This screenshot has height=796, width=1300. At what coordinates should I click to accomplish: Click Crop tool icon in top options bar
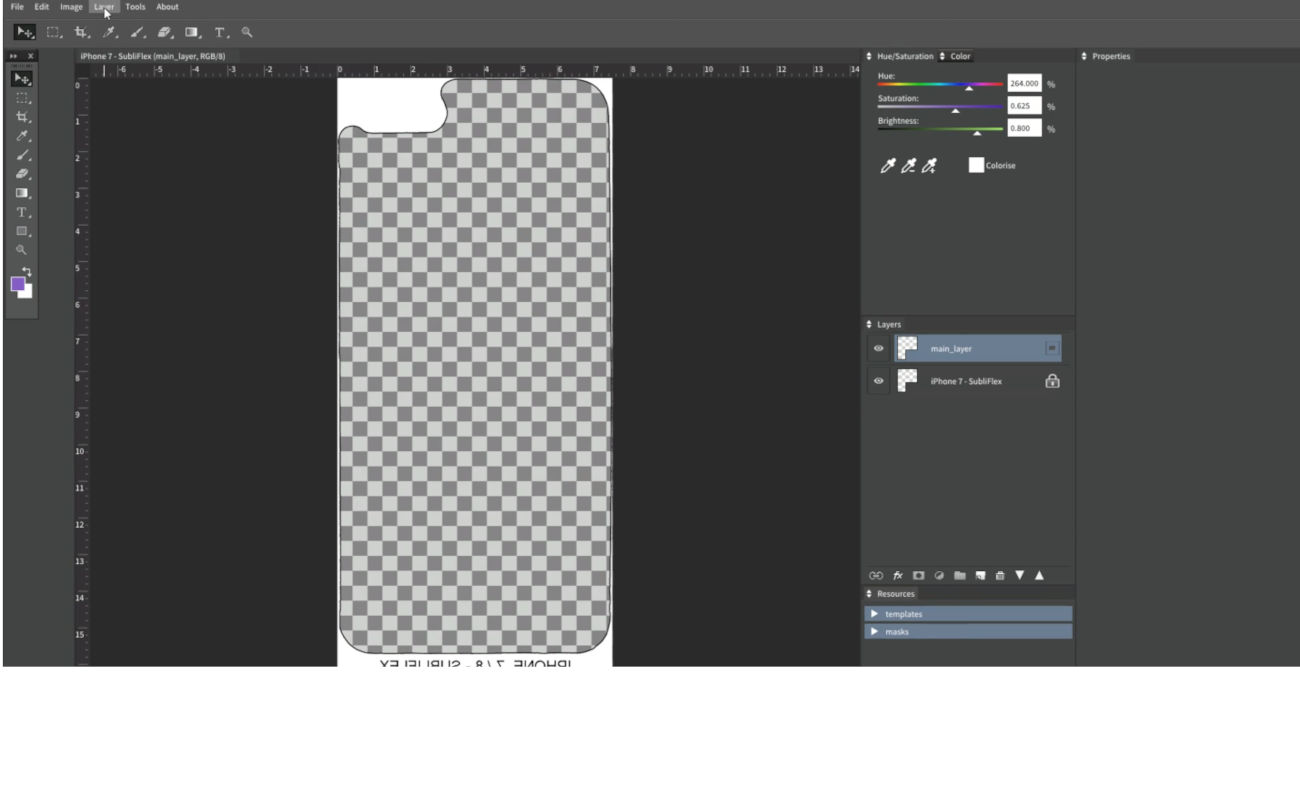[82, 32]
